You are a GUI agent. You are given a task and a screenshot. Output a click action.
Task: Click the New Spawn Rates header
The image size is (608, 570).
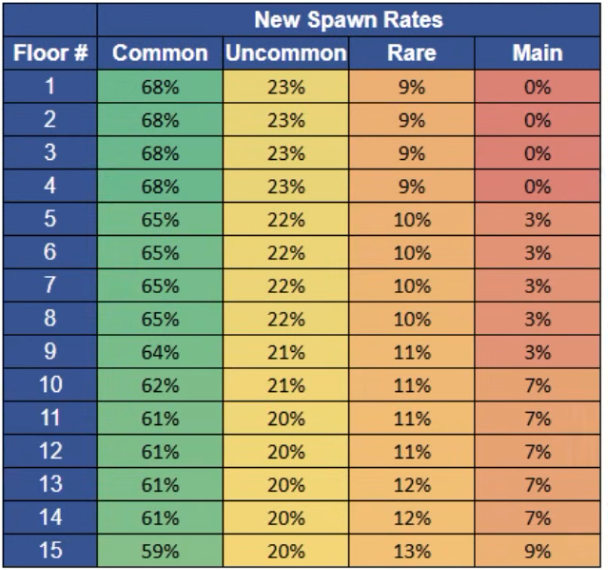pos(348,20)
